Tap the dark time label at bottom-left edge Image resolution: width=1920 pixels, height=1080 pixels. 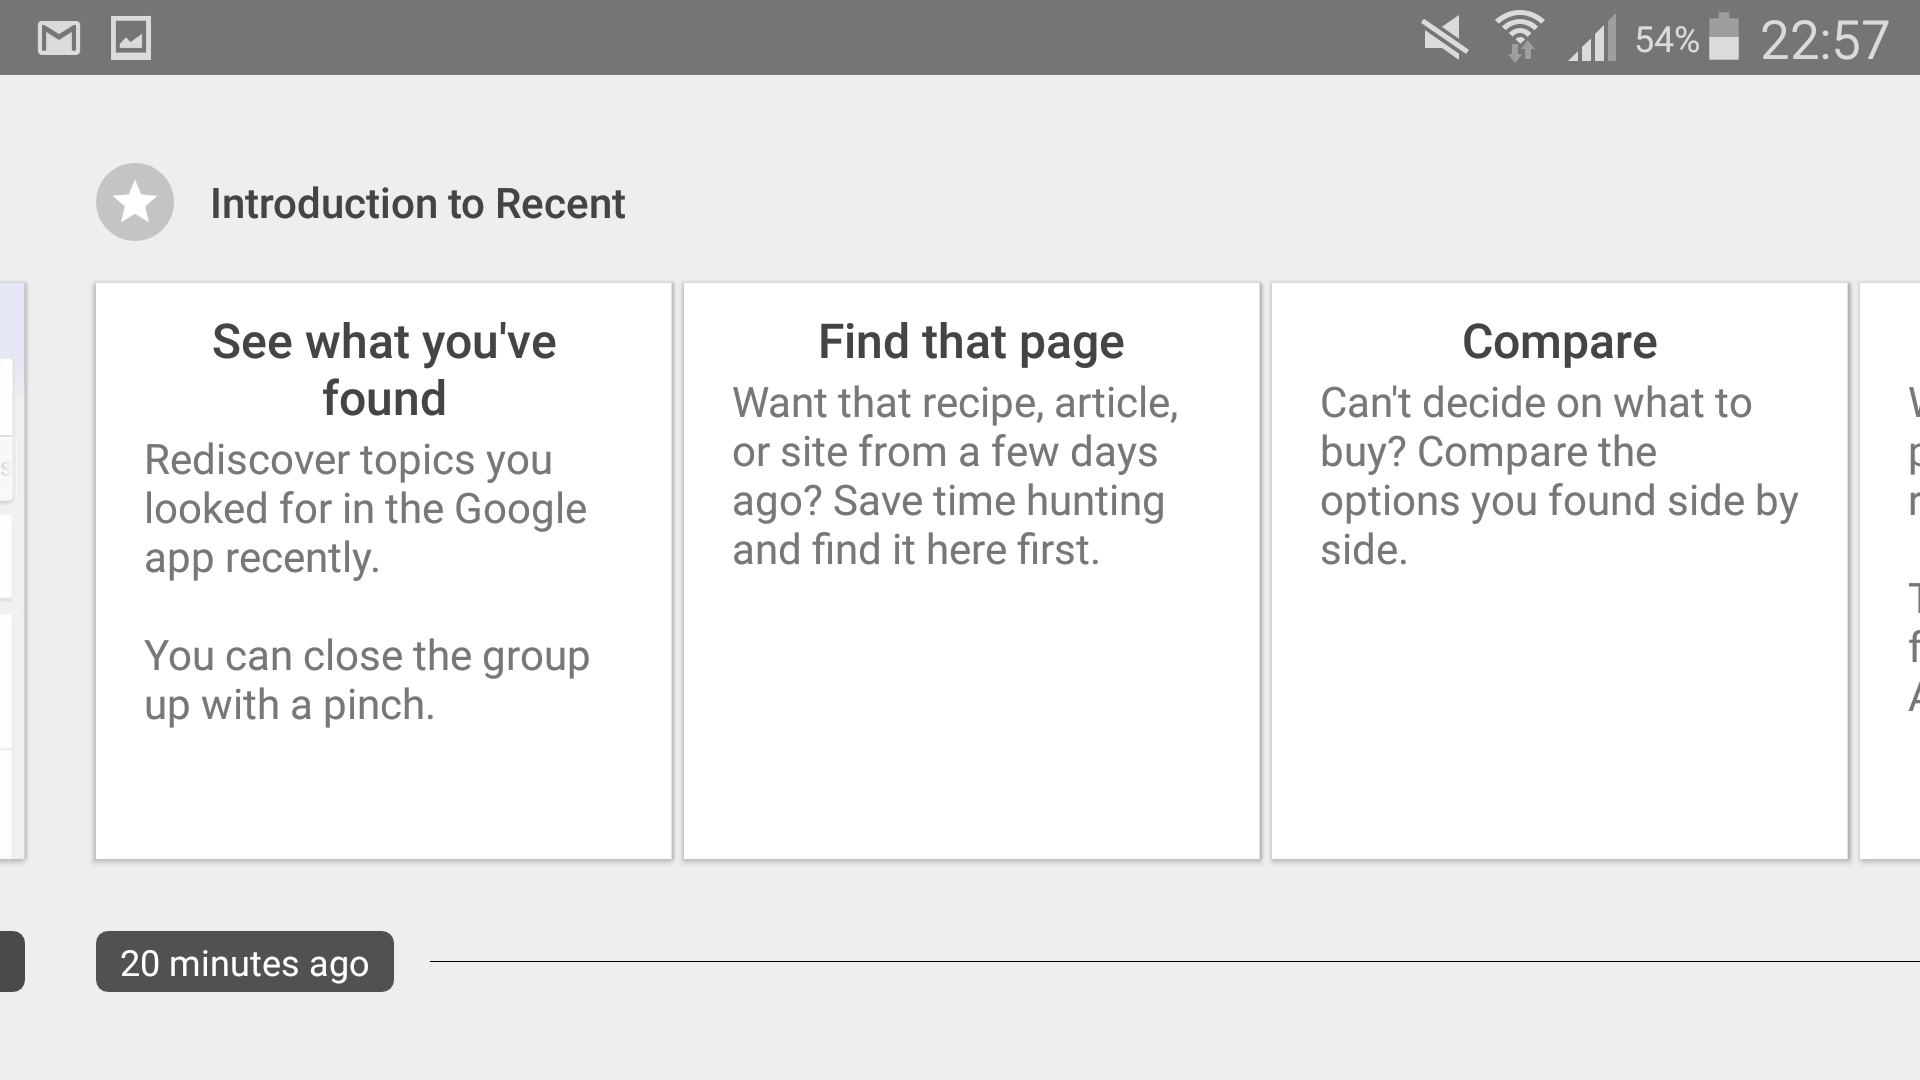(11, 962)
